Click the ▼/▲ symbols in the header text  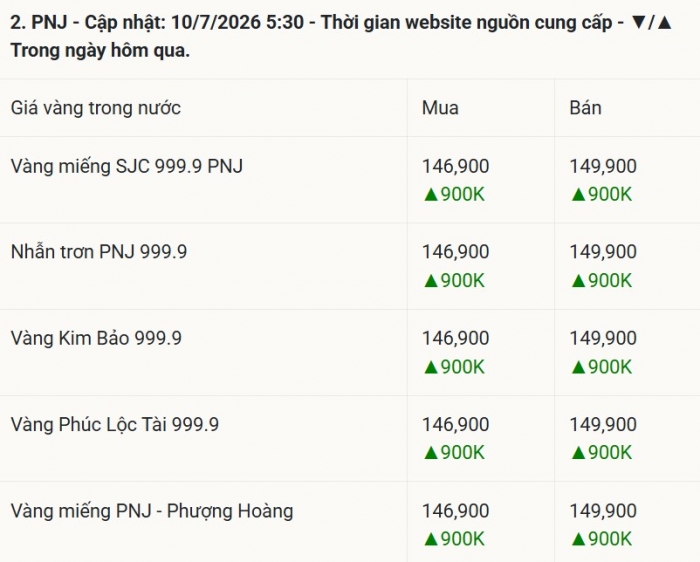pyautogui.click(x=652, y=22)
